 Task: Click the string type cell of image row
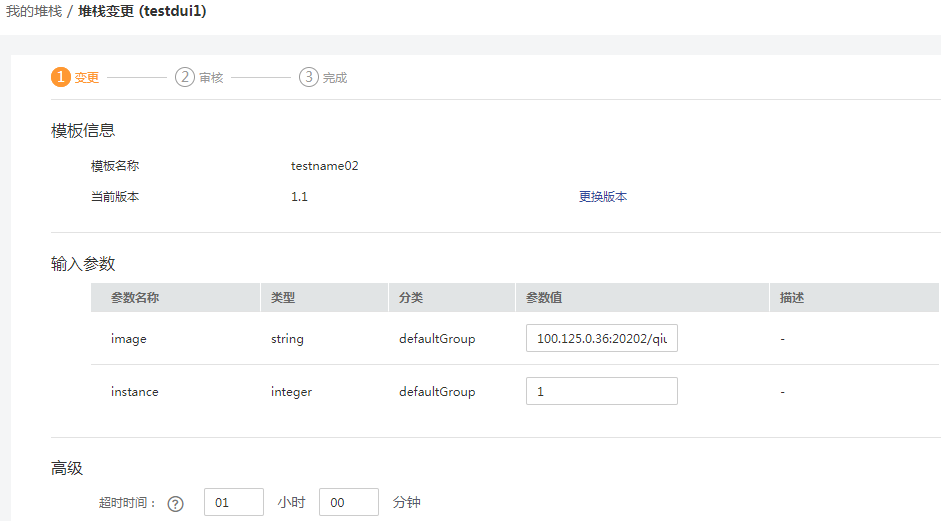287,339
